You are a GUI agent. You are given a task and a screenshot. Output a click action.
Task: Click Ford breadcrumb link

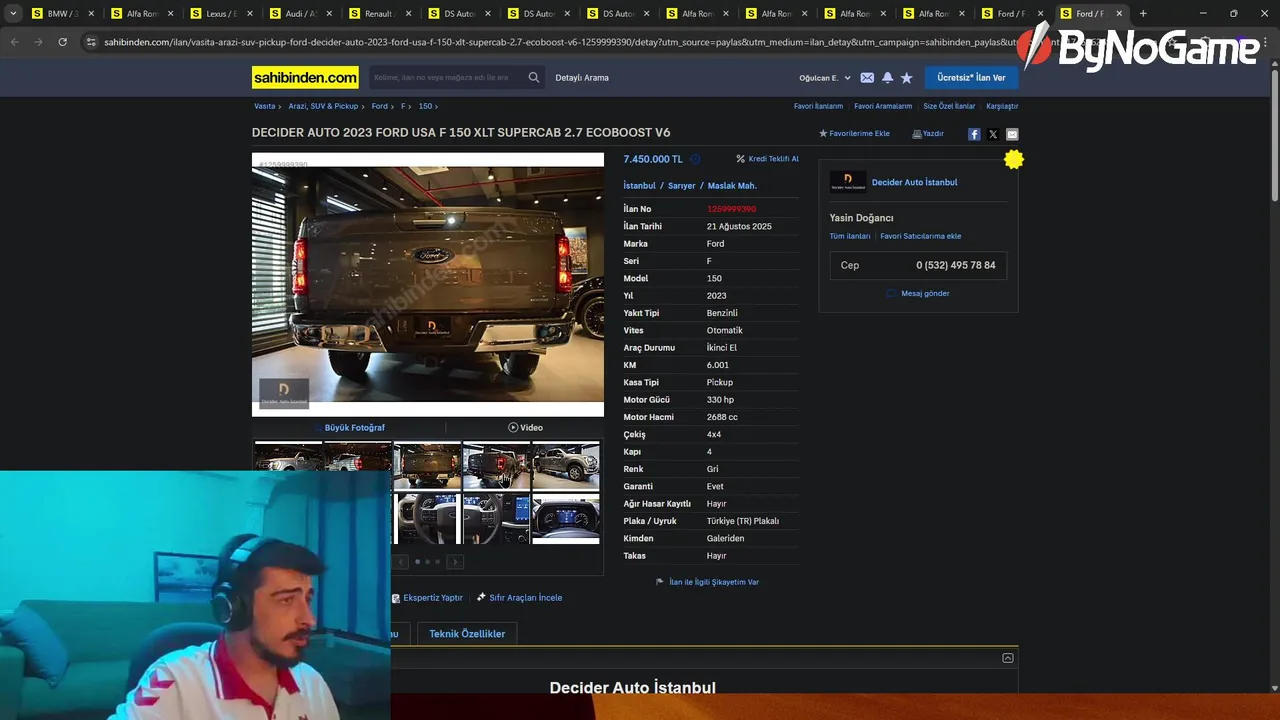point(379,106)
